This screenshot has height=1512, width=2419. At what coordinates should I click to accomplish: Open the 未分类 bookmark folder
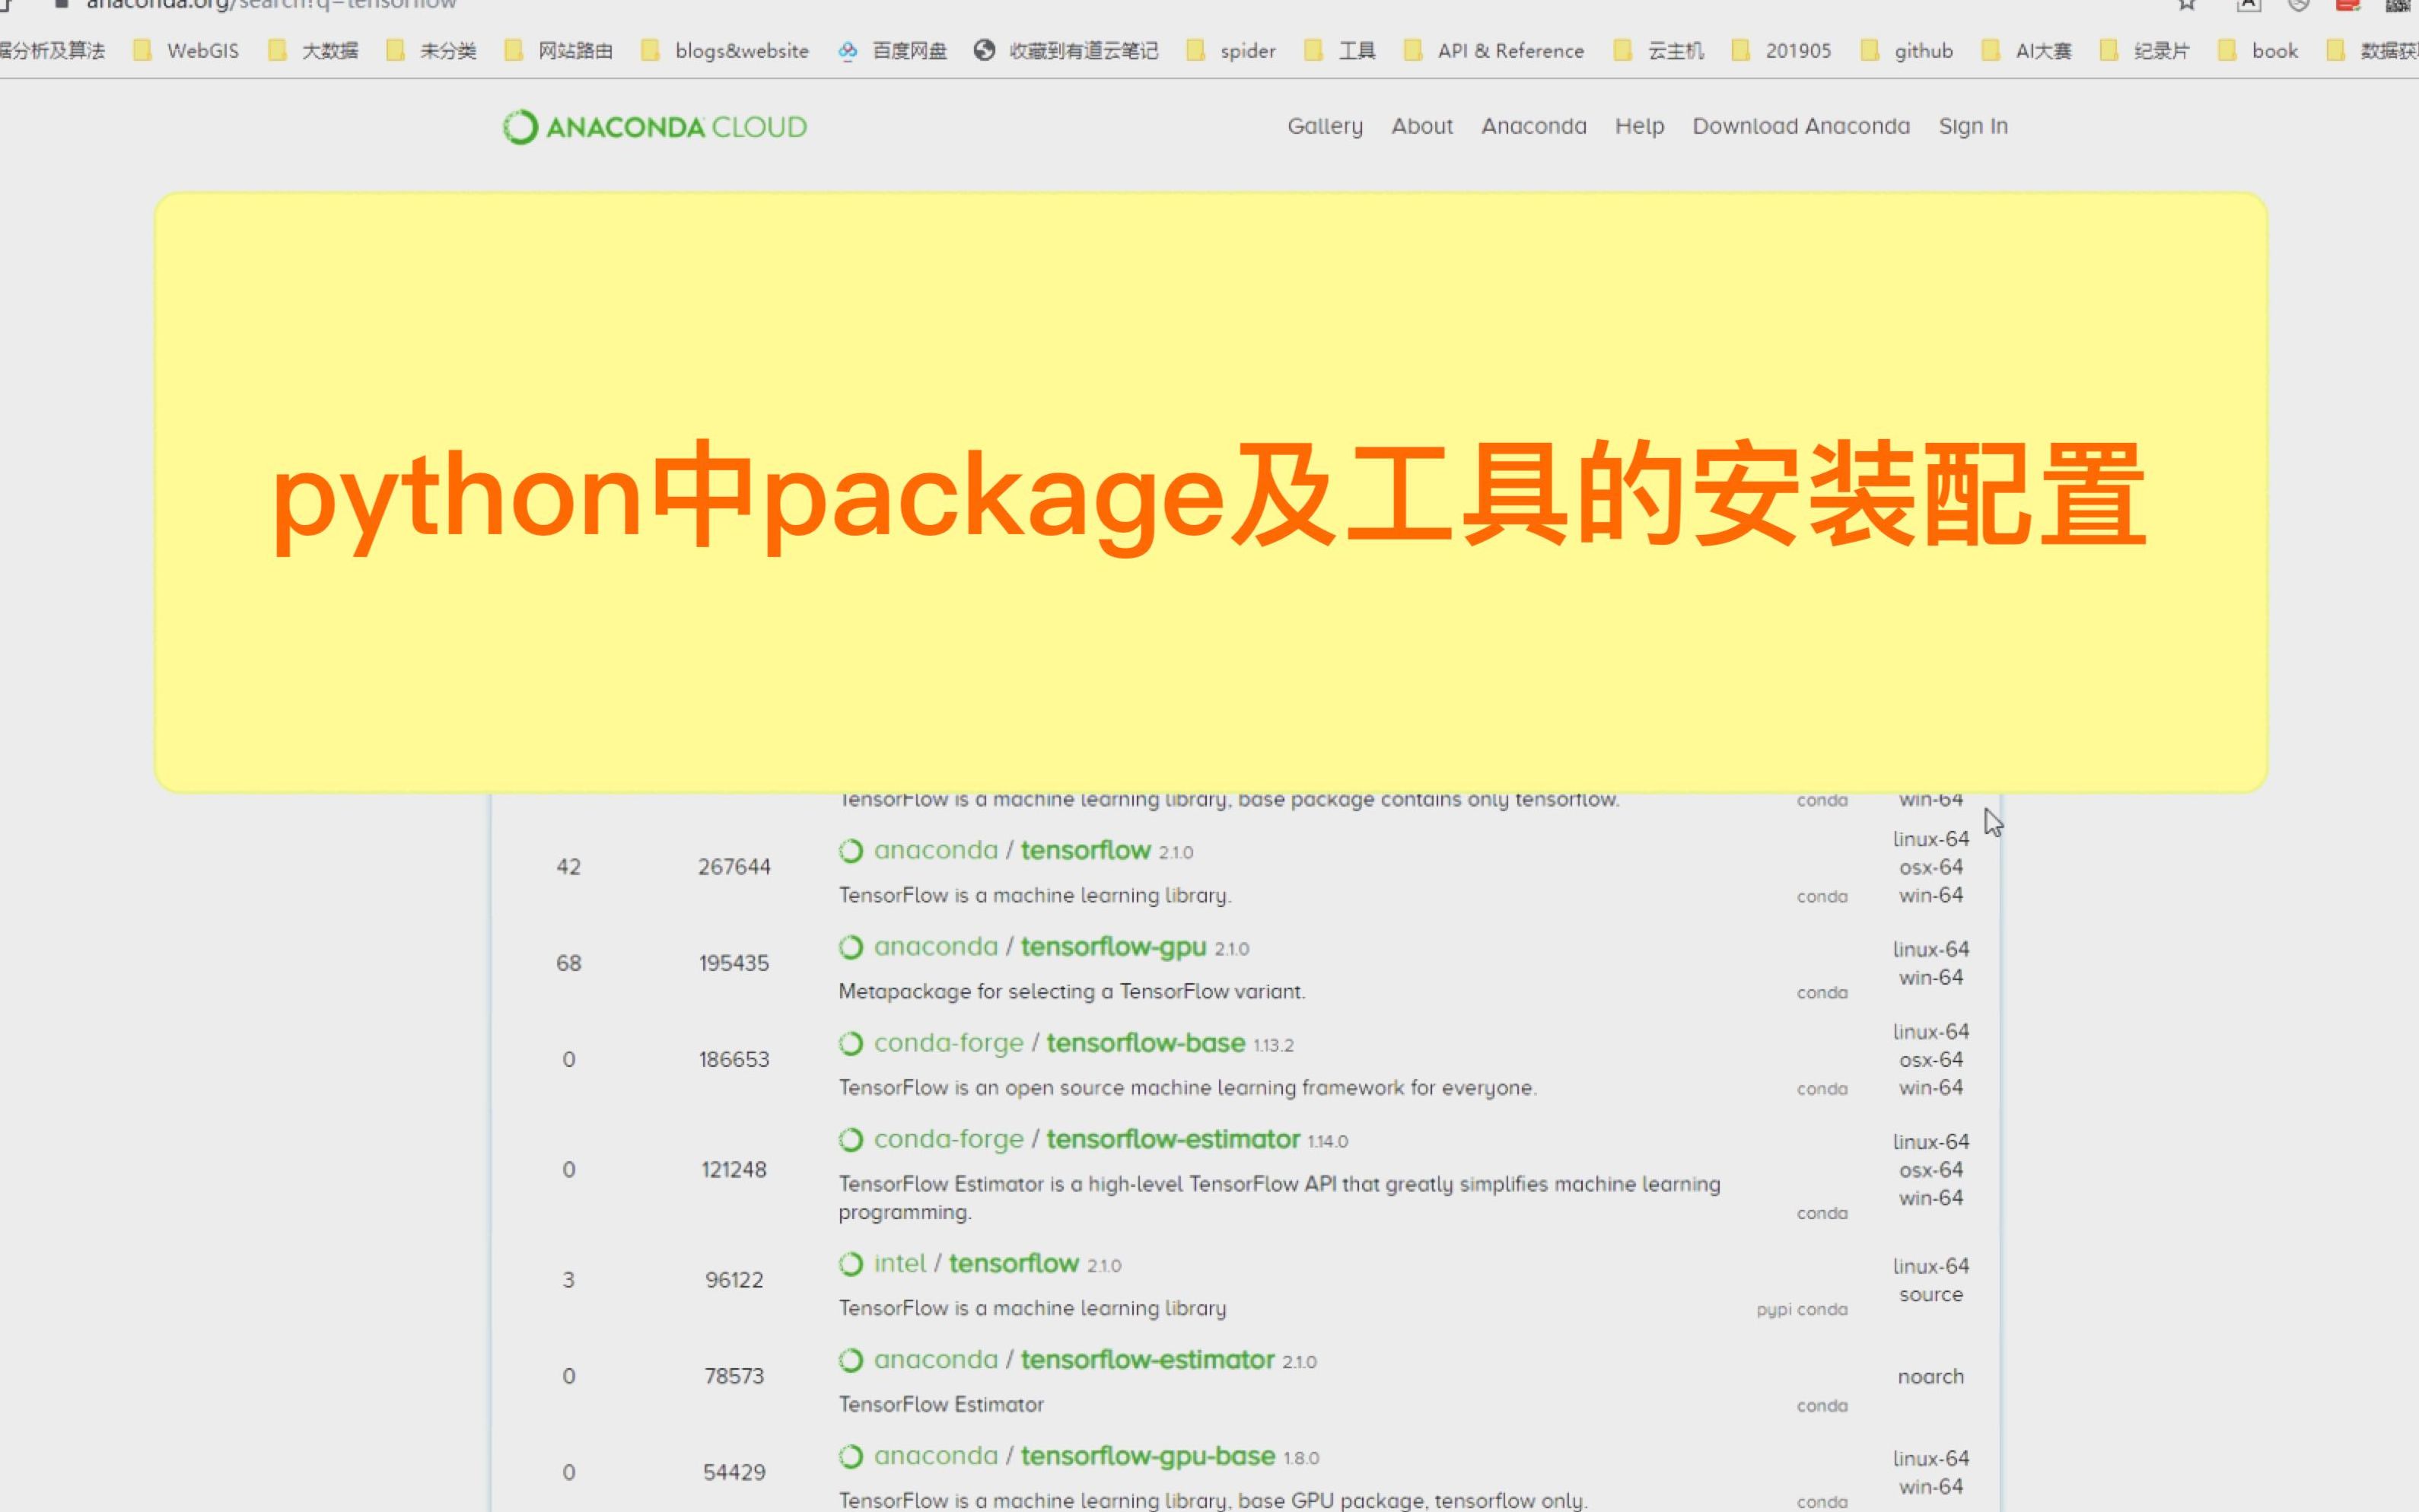point(431,50)
